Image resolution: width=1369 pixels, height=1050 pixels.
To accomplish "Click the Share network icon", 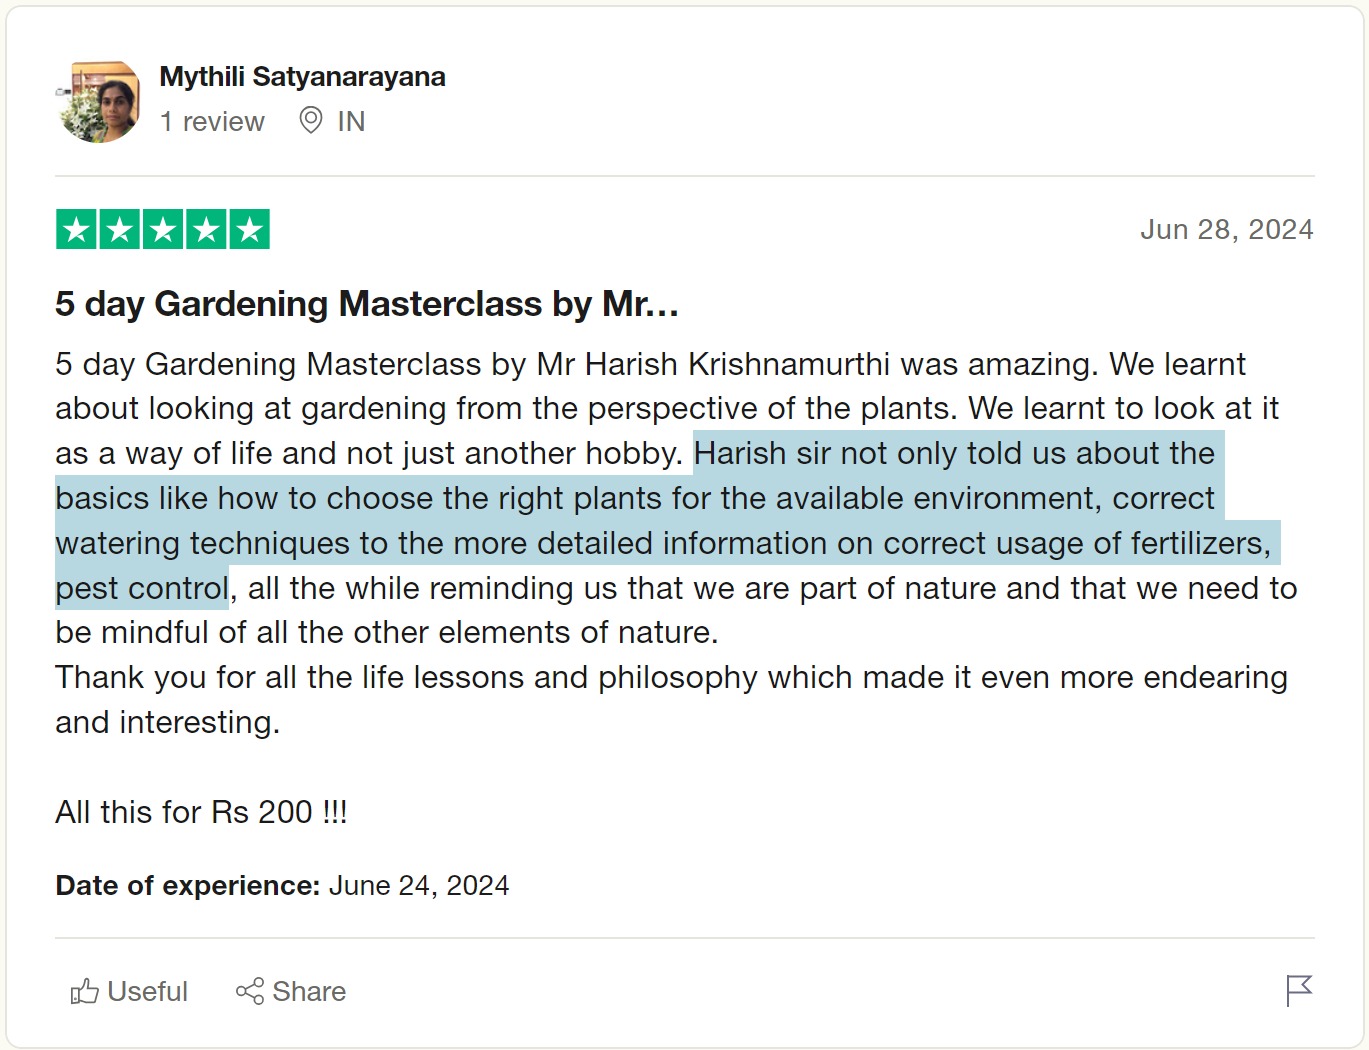I will [250, 991].
